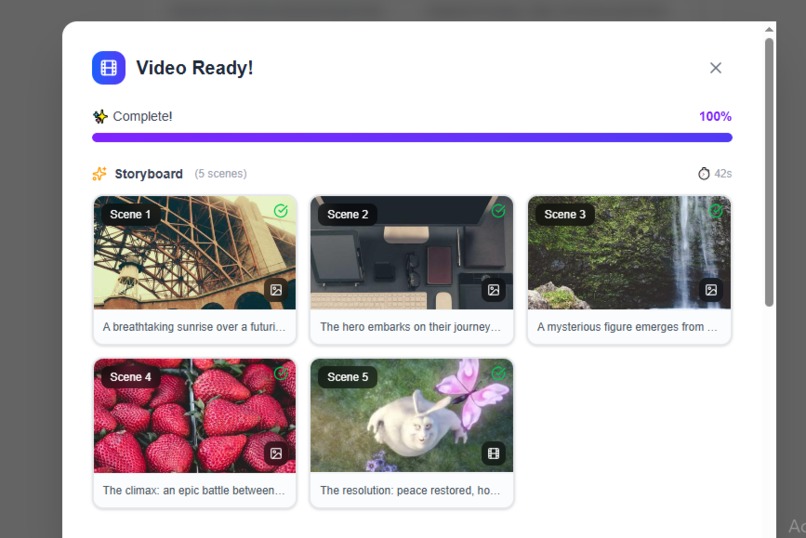Click caption 'The hero embarks on their journey...'
806x538 pixels.
[x=410, y=327]
